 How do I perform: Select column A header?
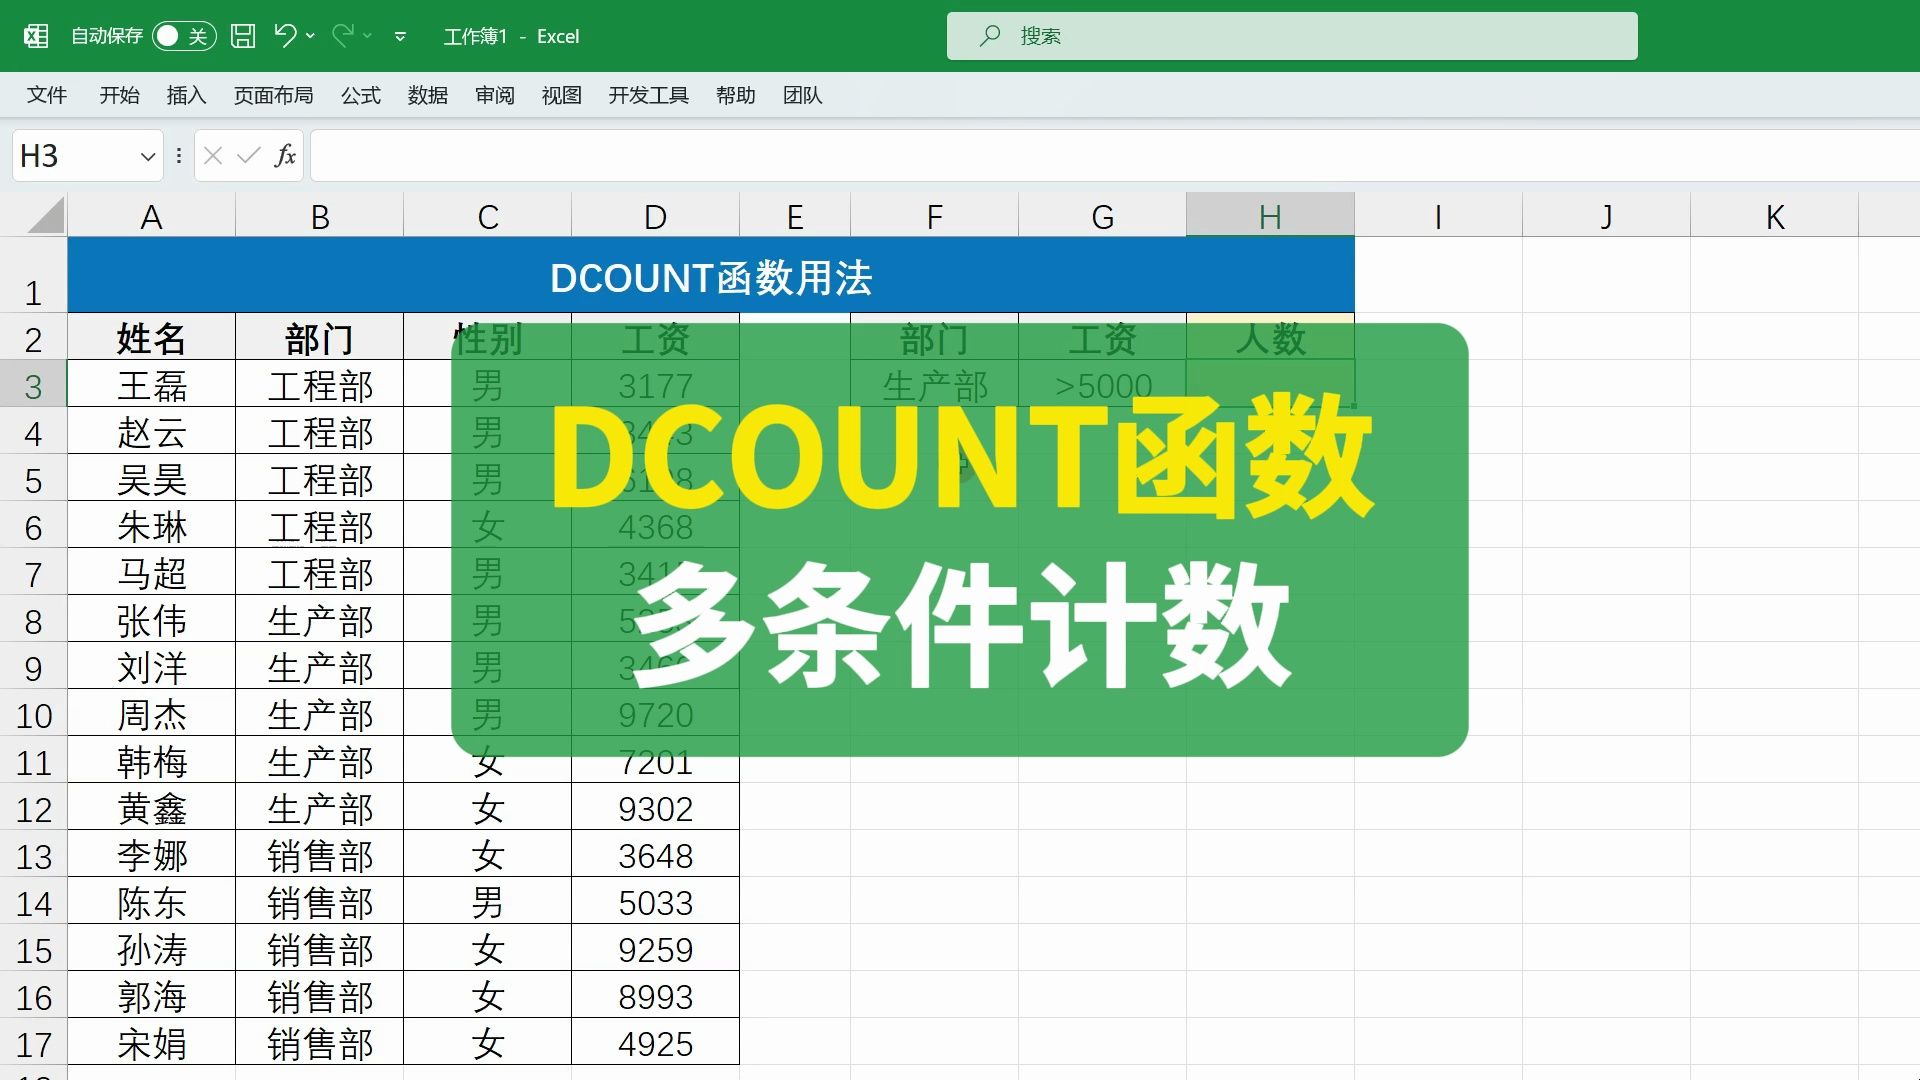[x=151, y=216]
